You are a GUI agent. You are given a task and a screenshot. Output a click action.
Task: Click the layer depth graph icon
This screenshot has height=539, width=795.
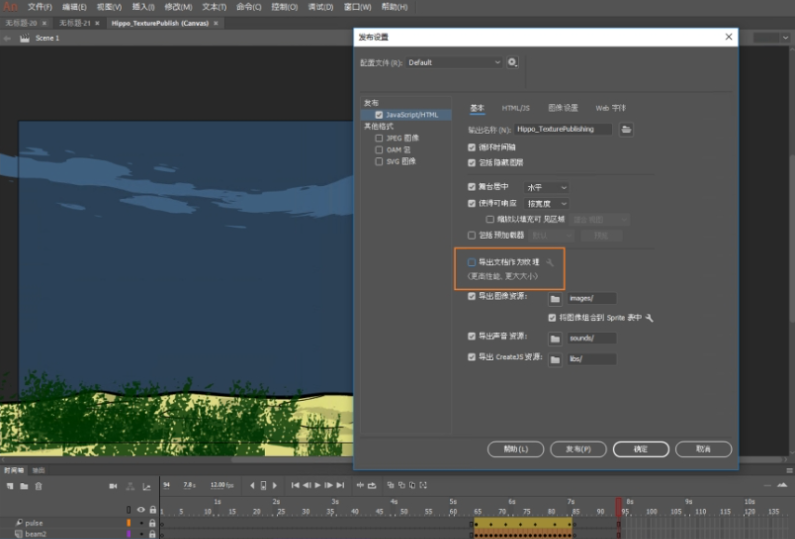[147, 486]
